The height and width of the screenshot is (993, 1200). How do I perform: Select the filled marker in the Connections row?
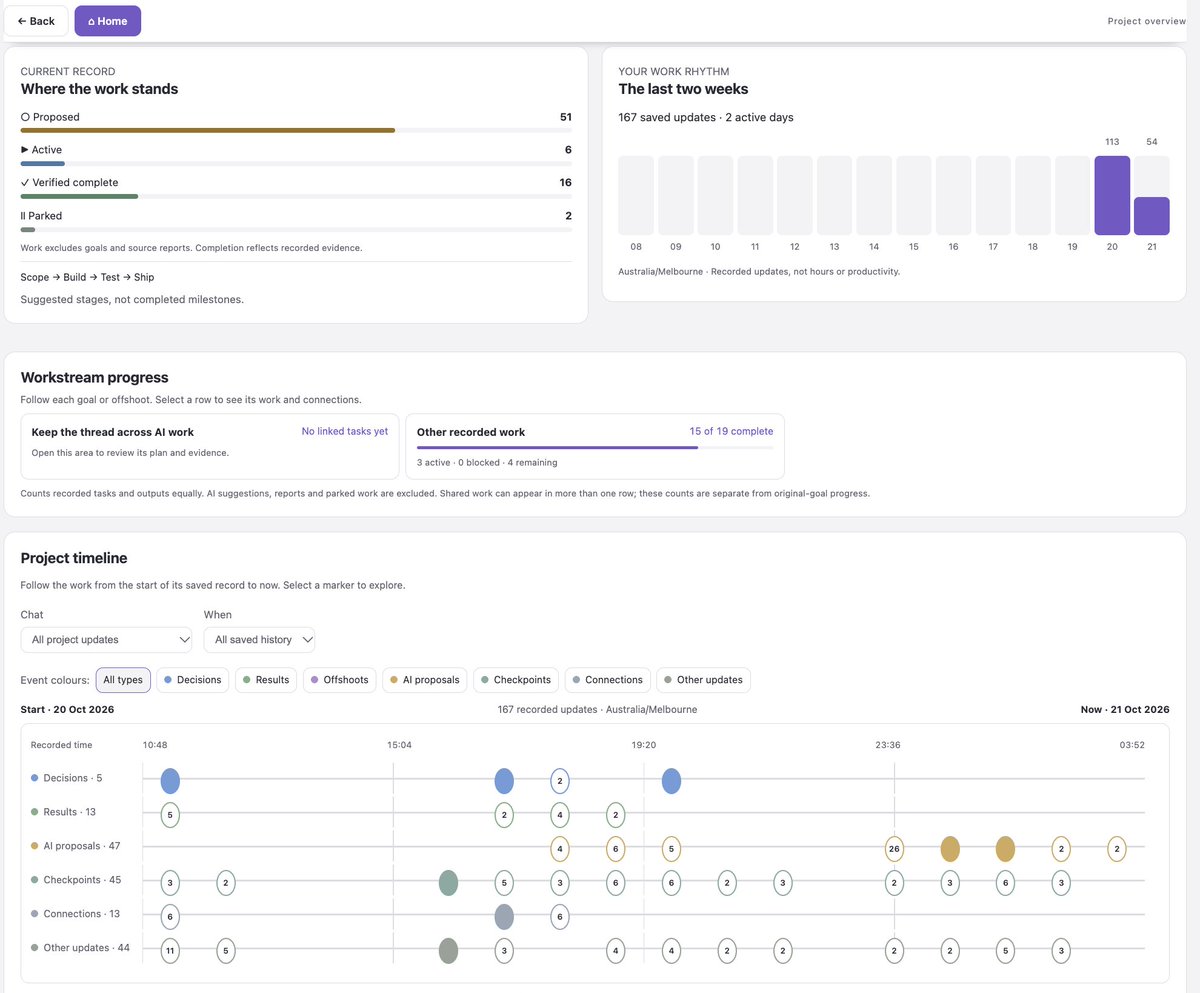pos(504,917)
